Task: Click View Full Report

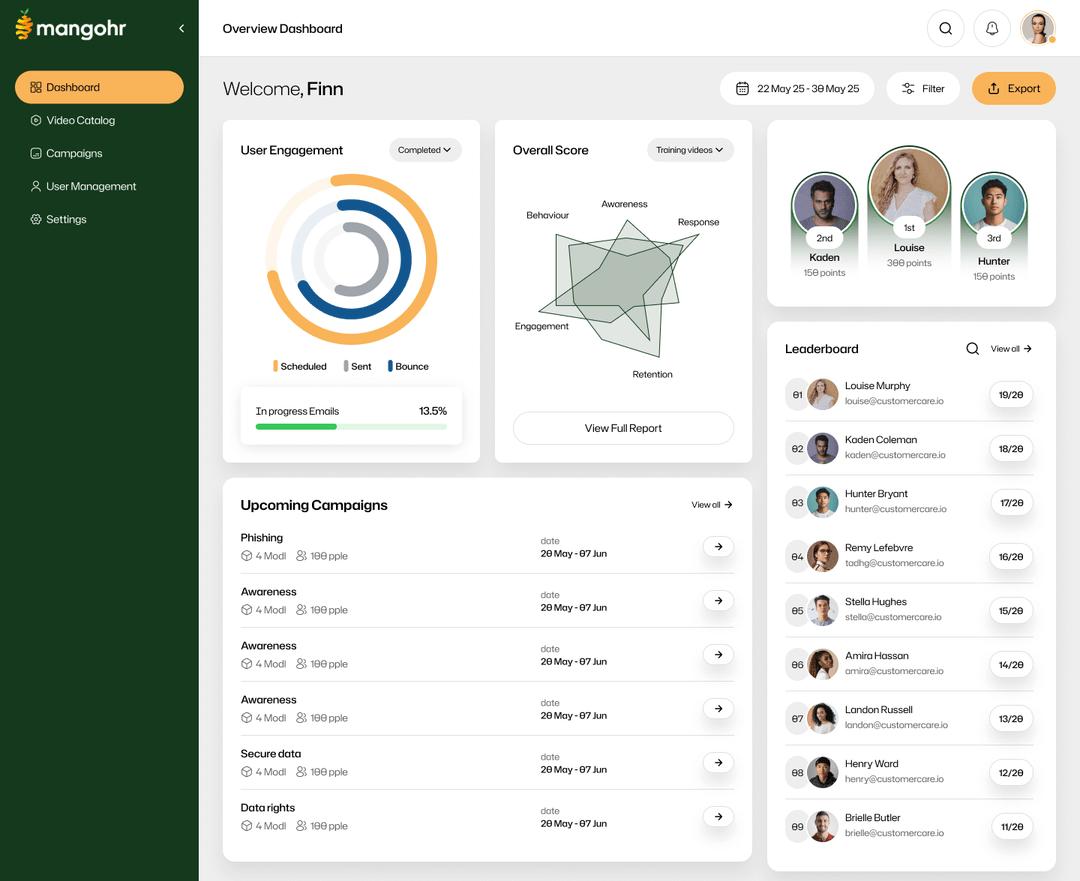Action: [623, 427]
